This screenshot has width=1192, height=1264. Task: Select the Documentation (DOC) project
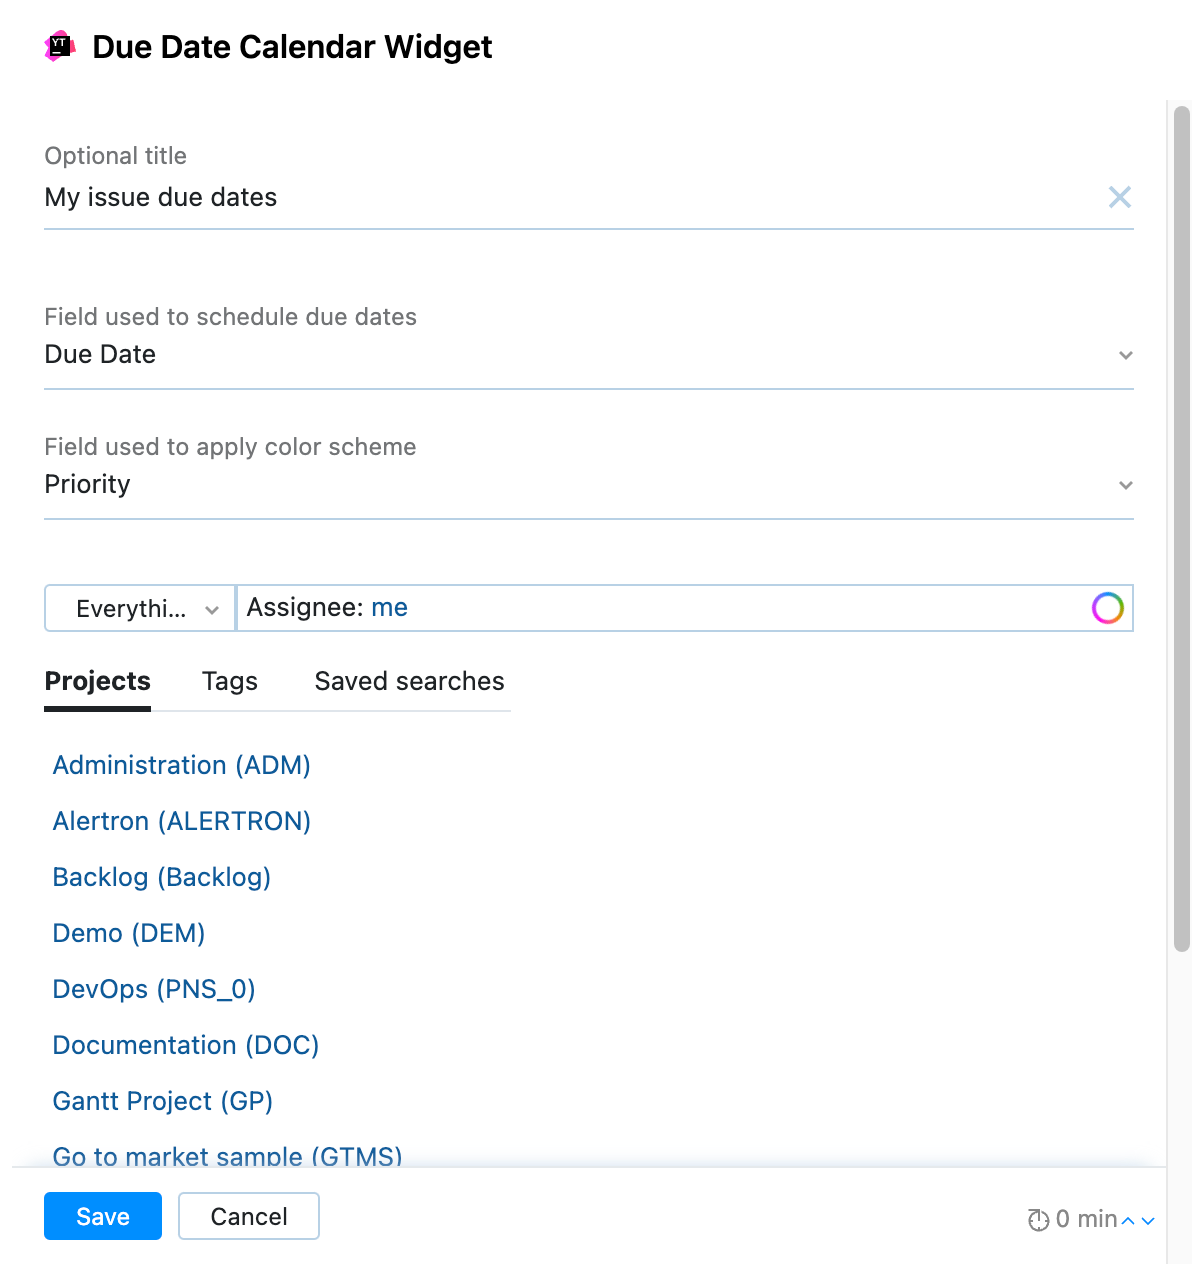coord(185,1045)
